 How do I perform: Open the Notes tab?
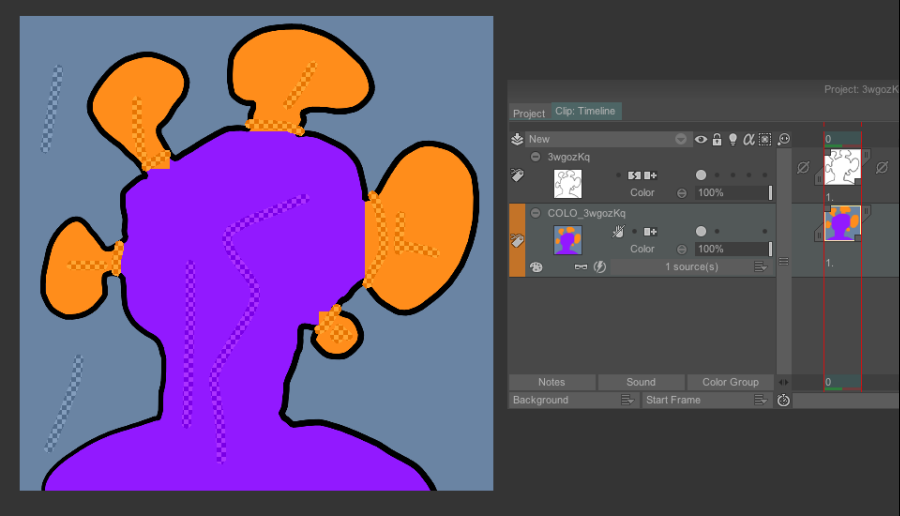click(552, 382)
